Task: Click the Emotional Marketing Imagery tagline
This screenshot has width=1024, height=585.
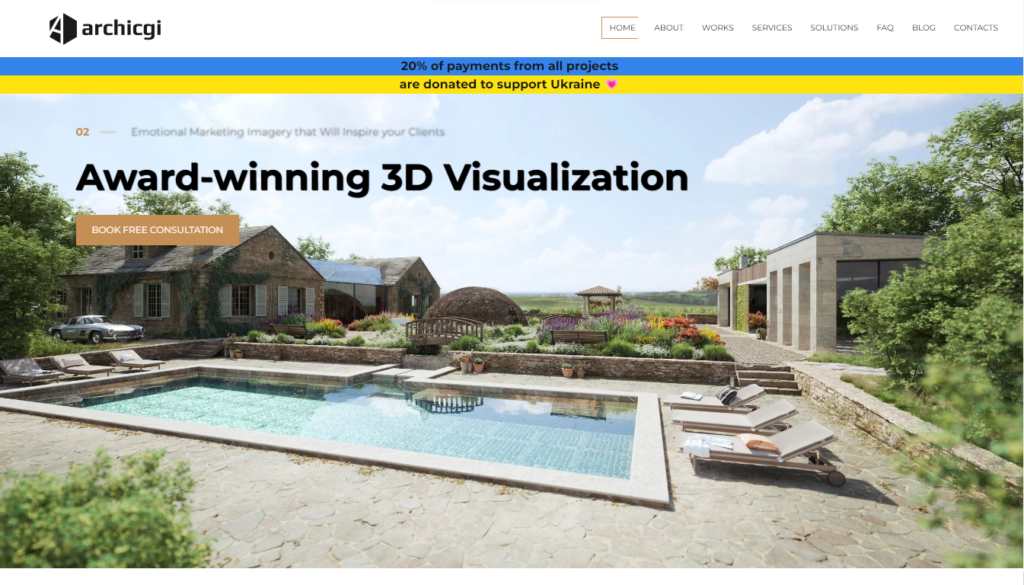Action: point(287,131)
